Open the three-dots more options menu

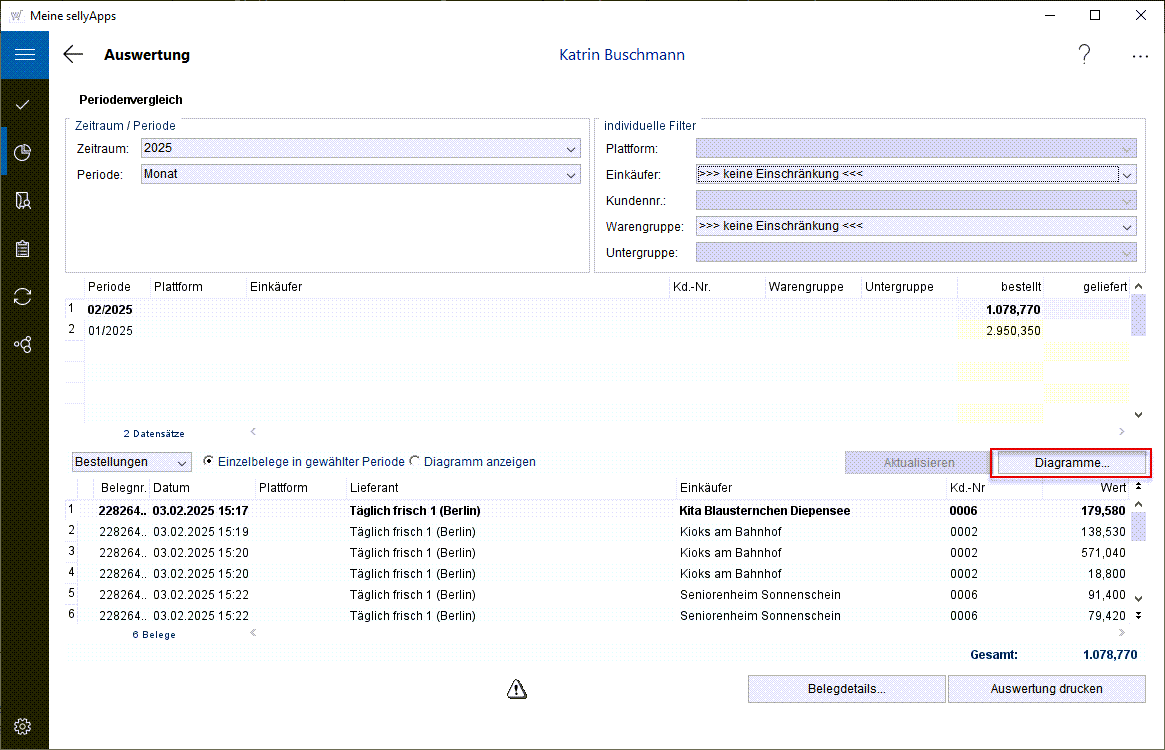pos(1140,56)
